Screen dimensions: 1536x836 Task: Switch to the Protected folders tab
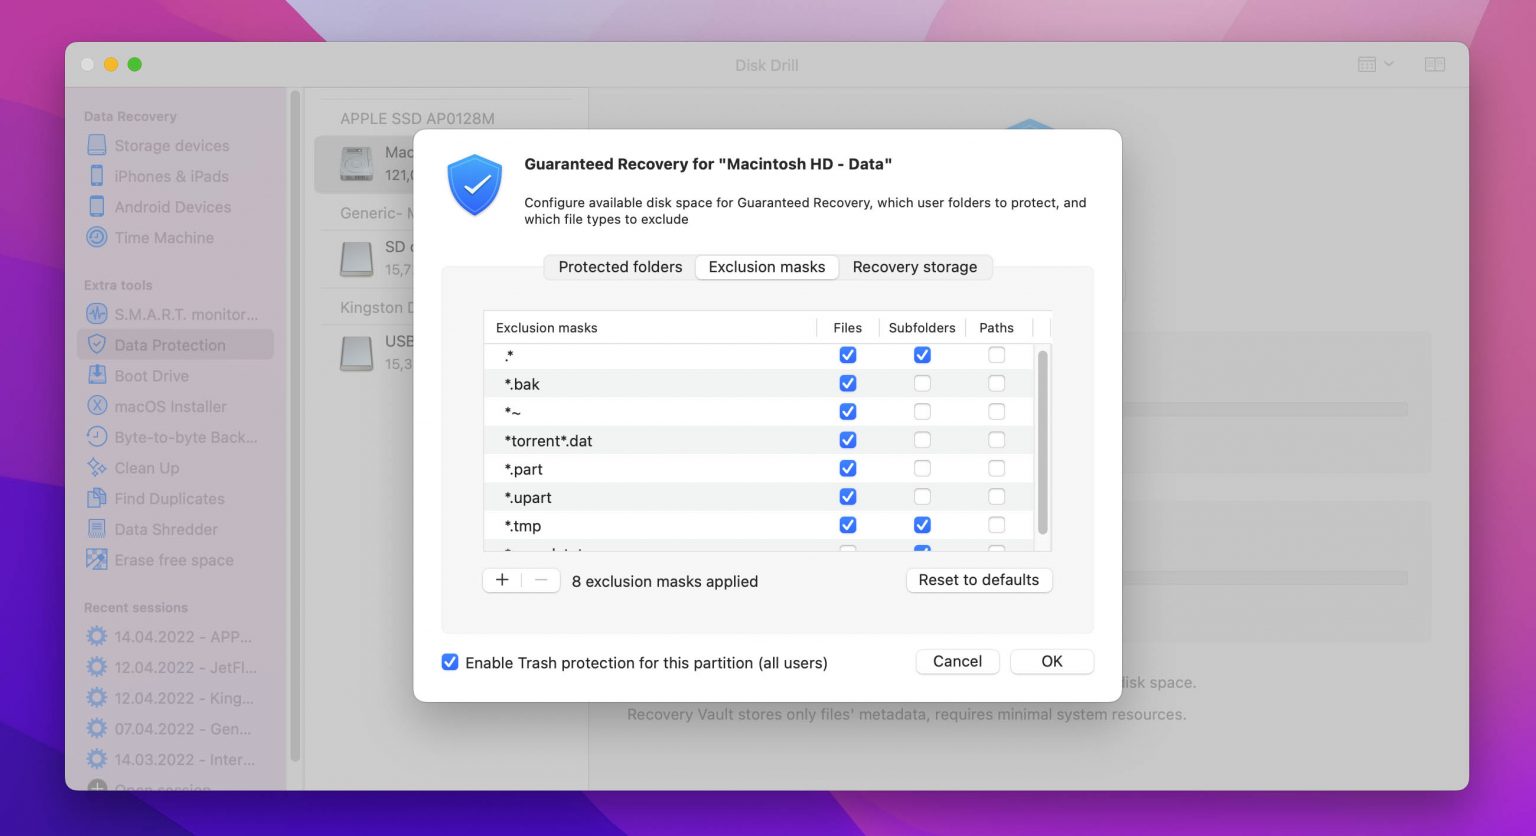pyautogui.click(x=620, y=267)
